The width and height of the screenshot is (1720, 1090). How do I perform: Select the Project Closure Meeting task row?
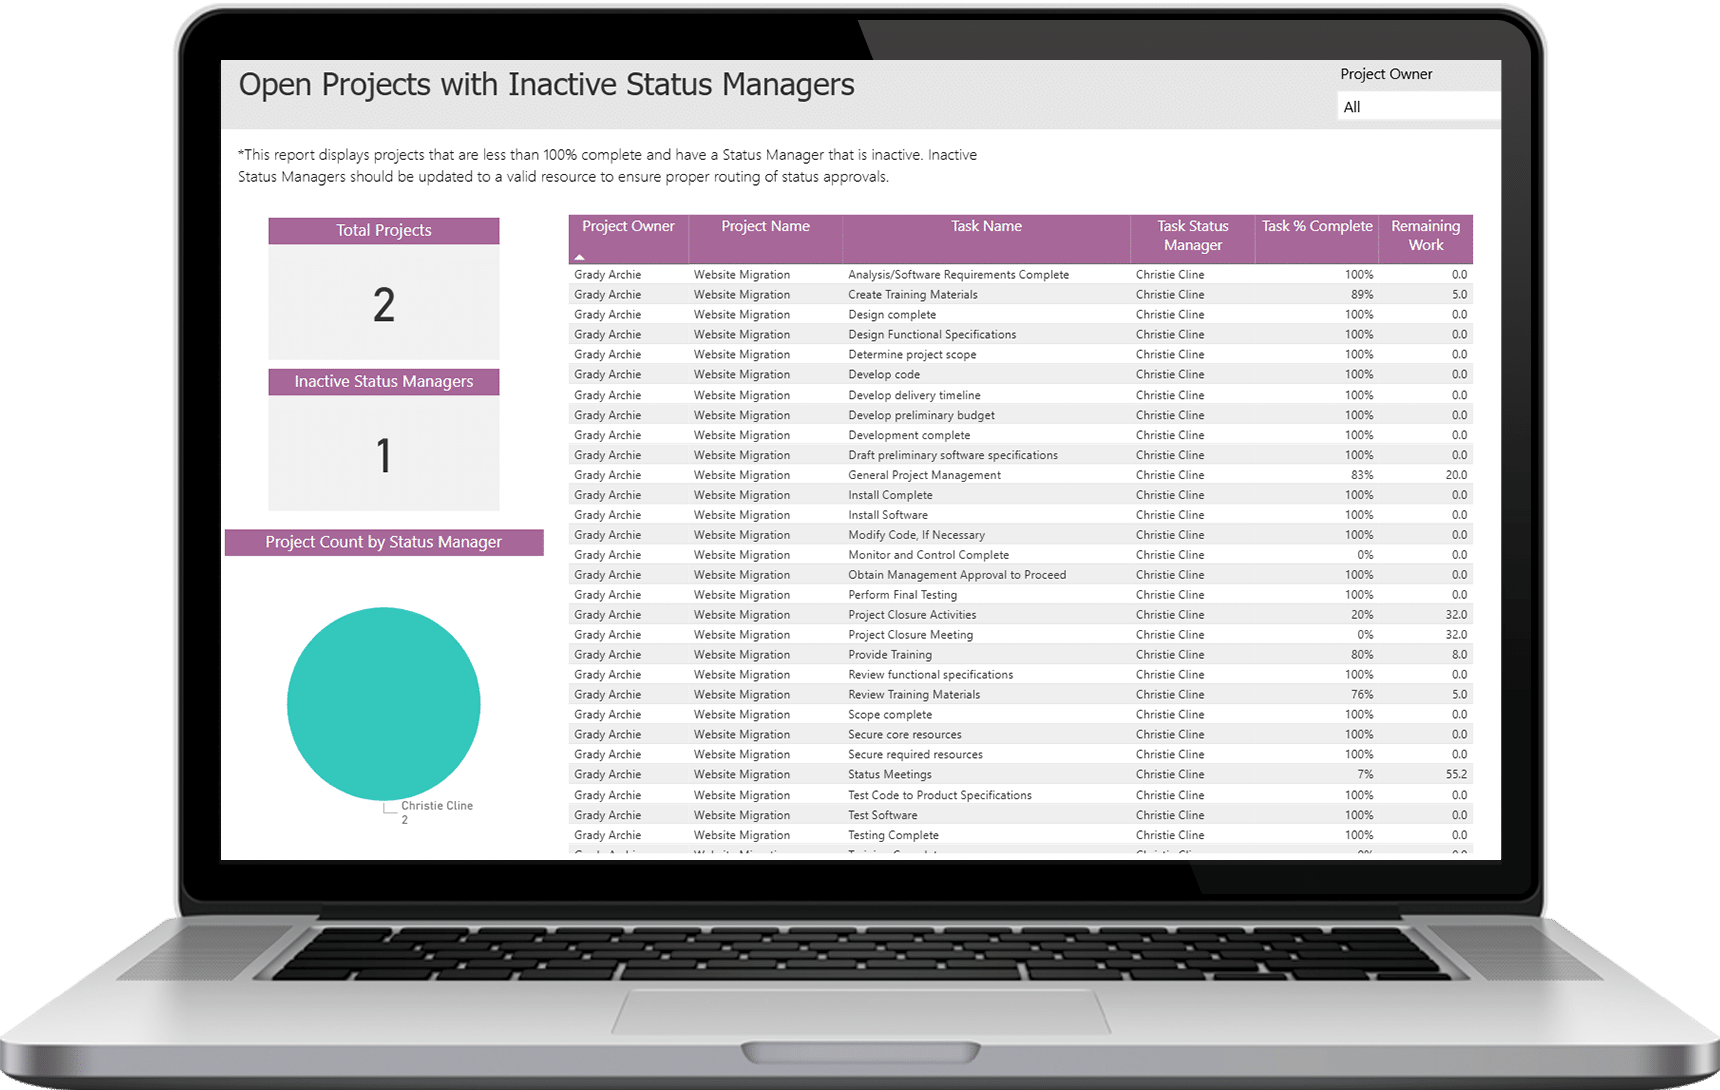pos(910,635)
